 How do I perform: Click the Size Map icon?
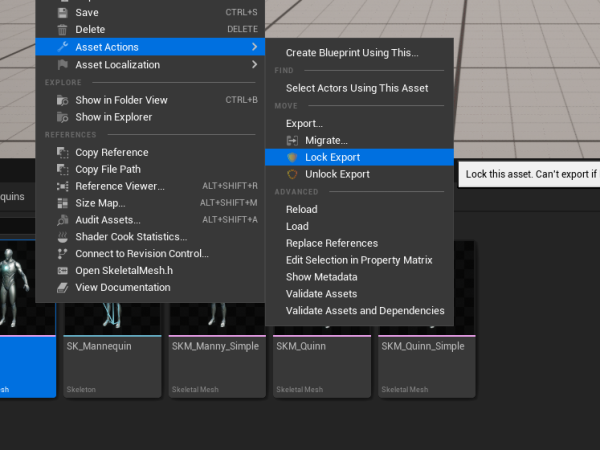tap(63, 203)
